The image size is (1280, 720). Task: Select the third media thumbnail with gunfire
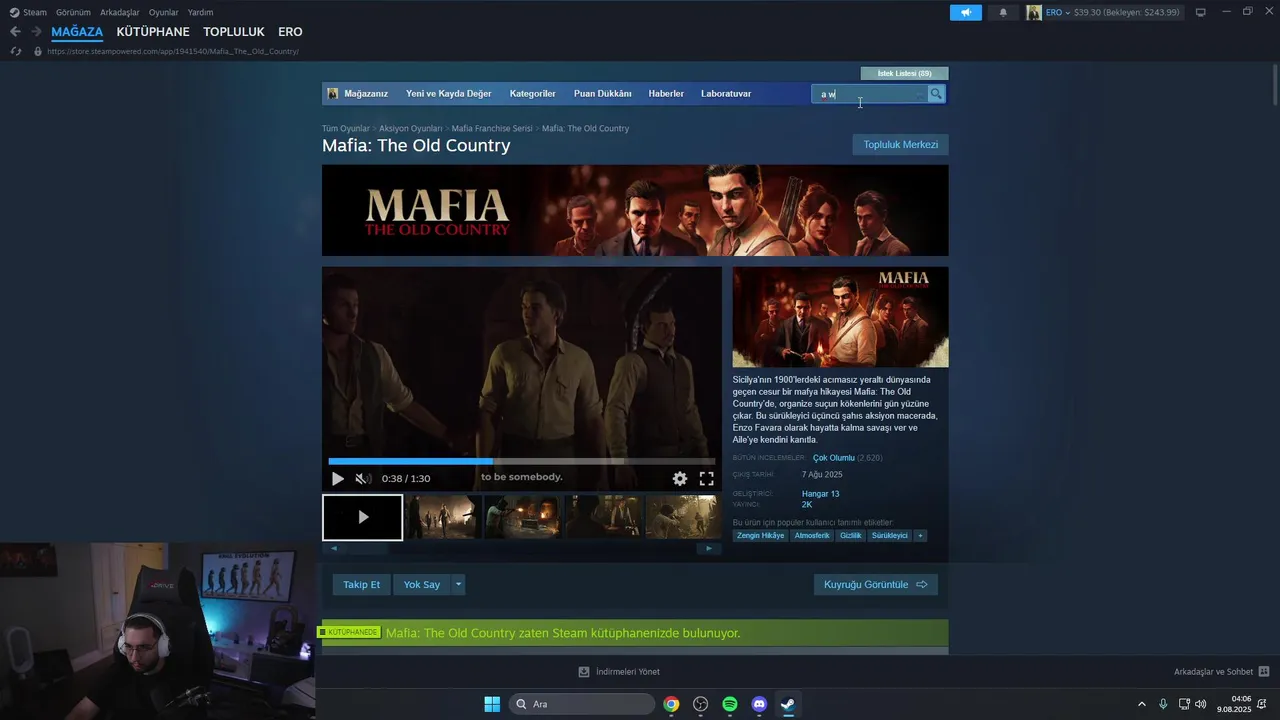pyautogui.click(x=522, y=517)
